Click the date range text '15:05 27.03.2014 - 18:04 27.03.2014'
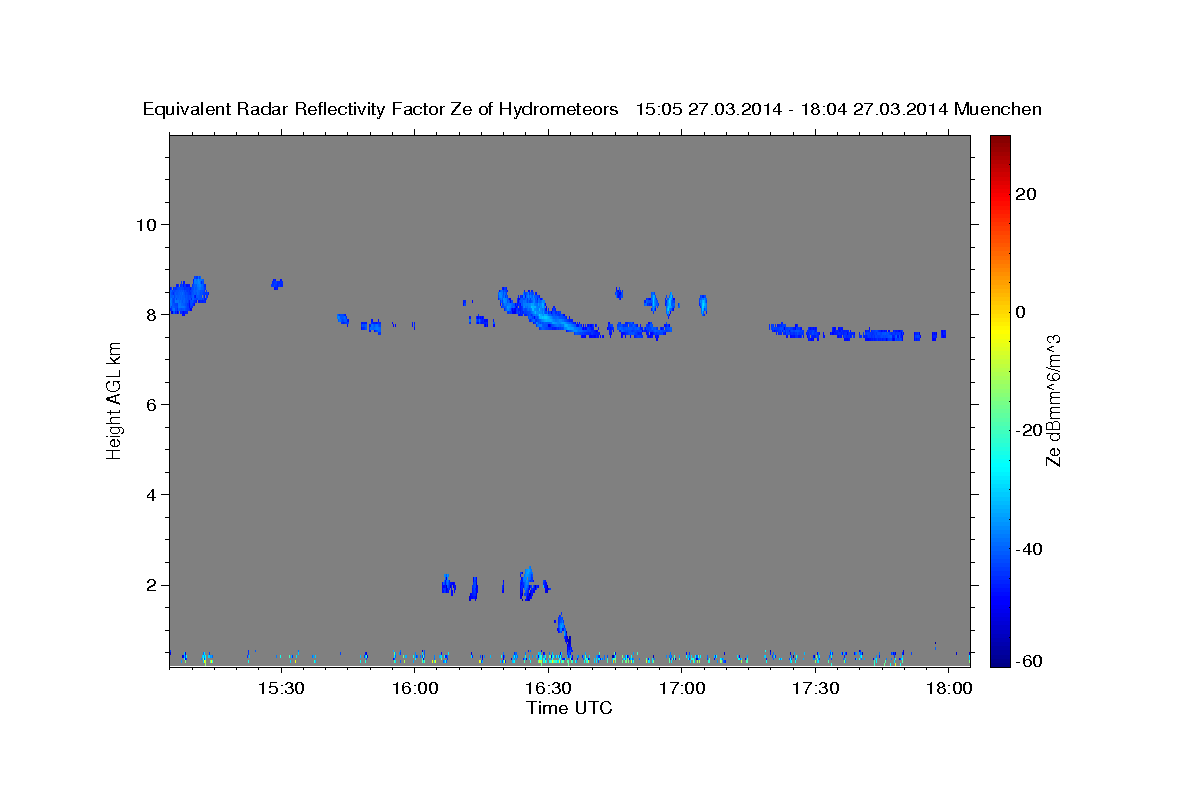The image size is (1200, 800). click(792, 110)
